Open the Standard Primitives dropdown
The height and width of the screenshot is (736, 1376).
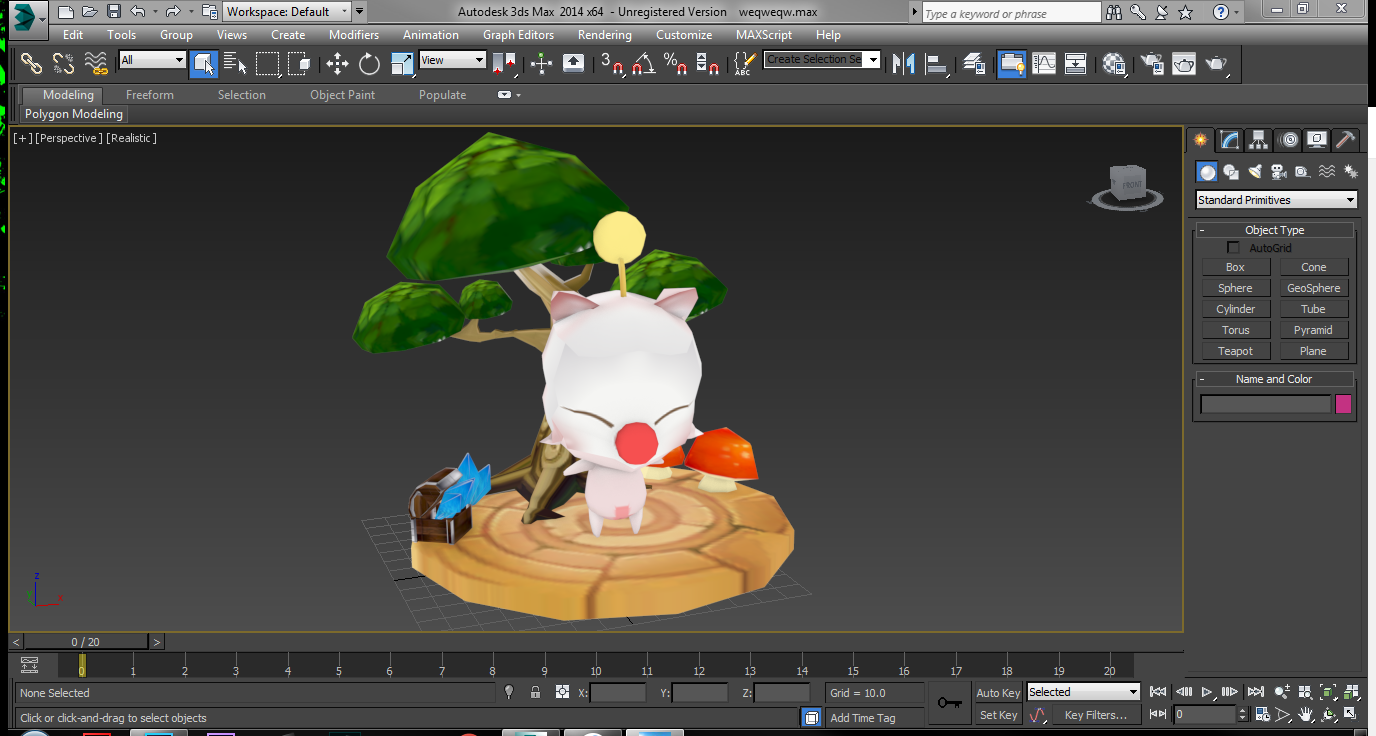pos(1276,200)
